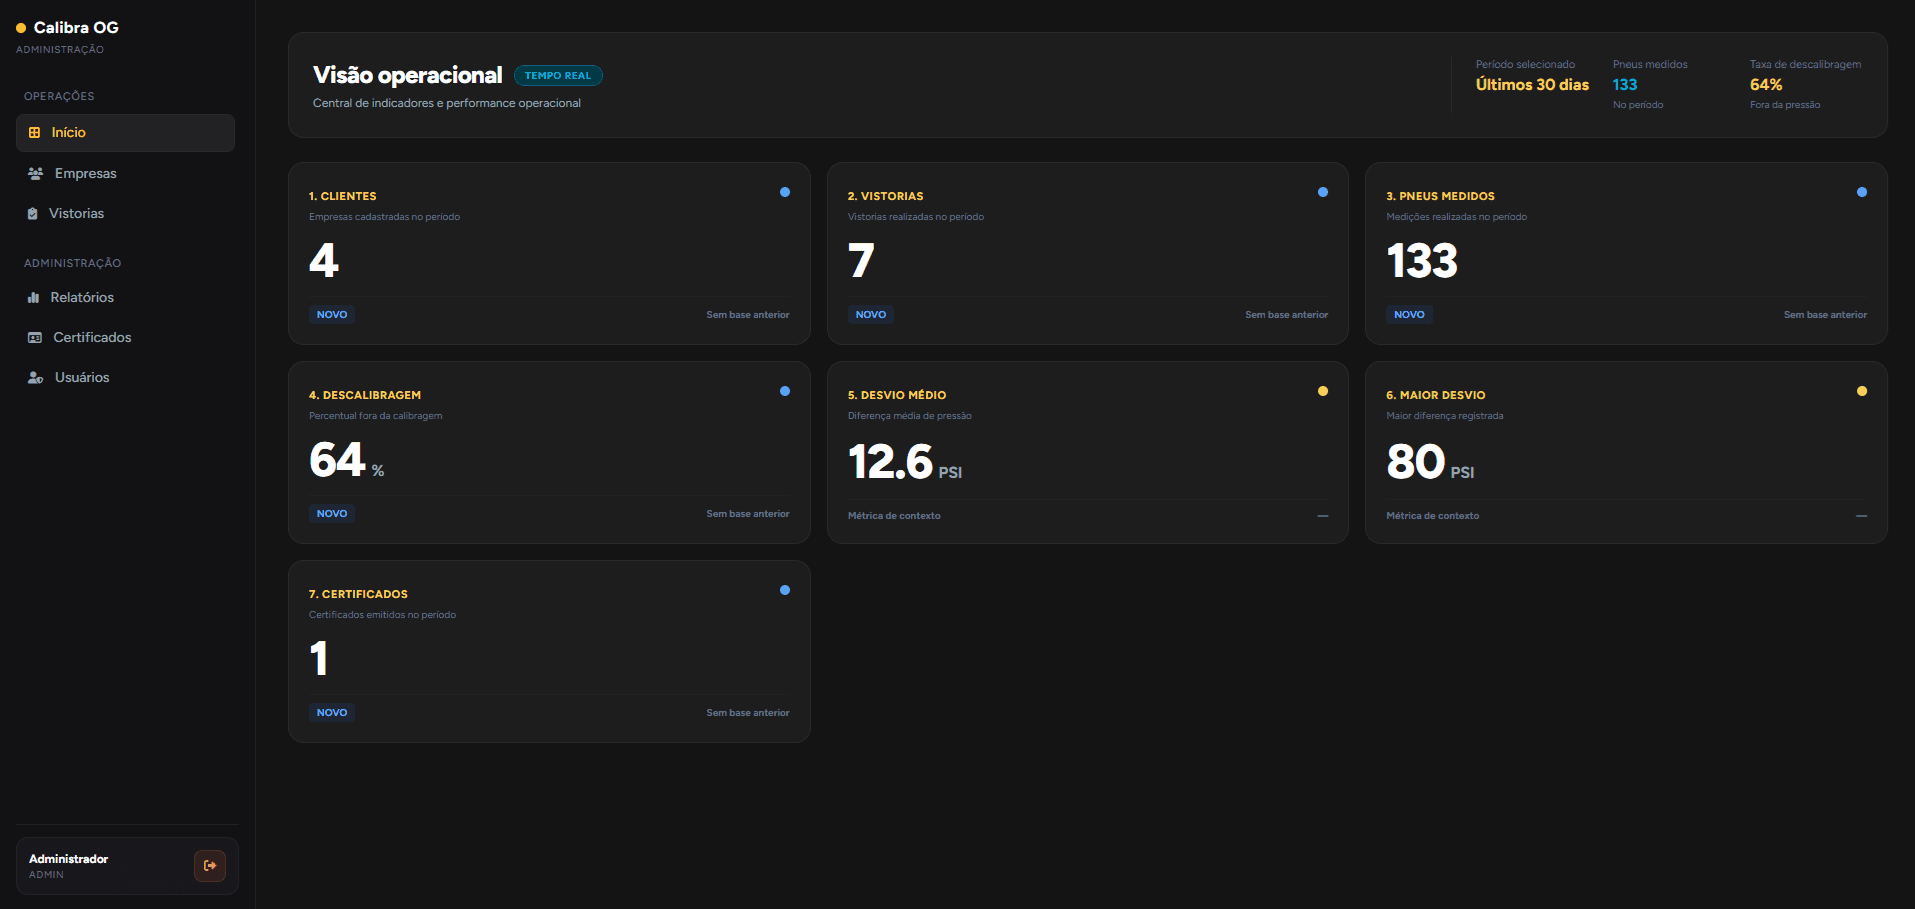
Task: Click the blue status dot on Vistorias card
Action: (x=1323, y=192)
